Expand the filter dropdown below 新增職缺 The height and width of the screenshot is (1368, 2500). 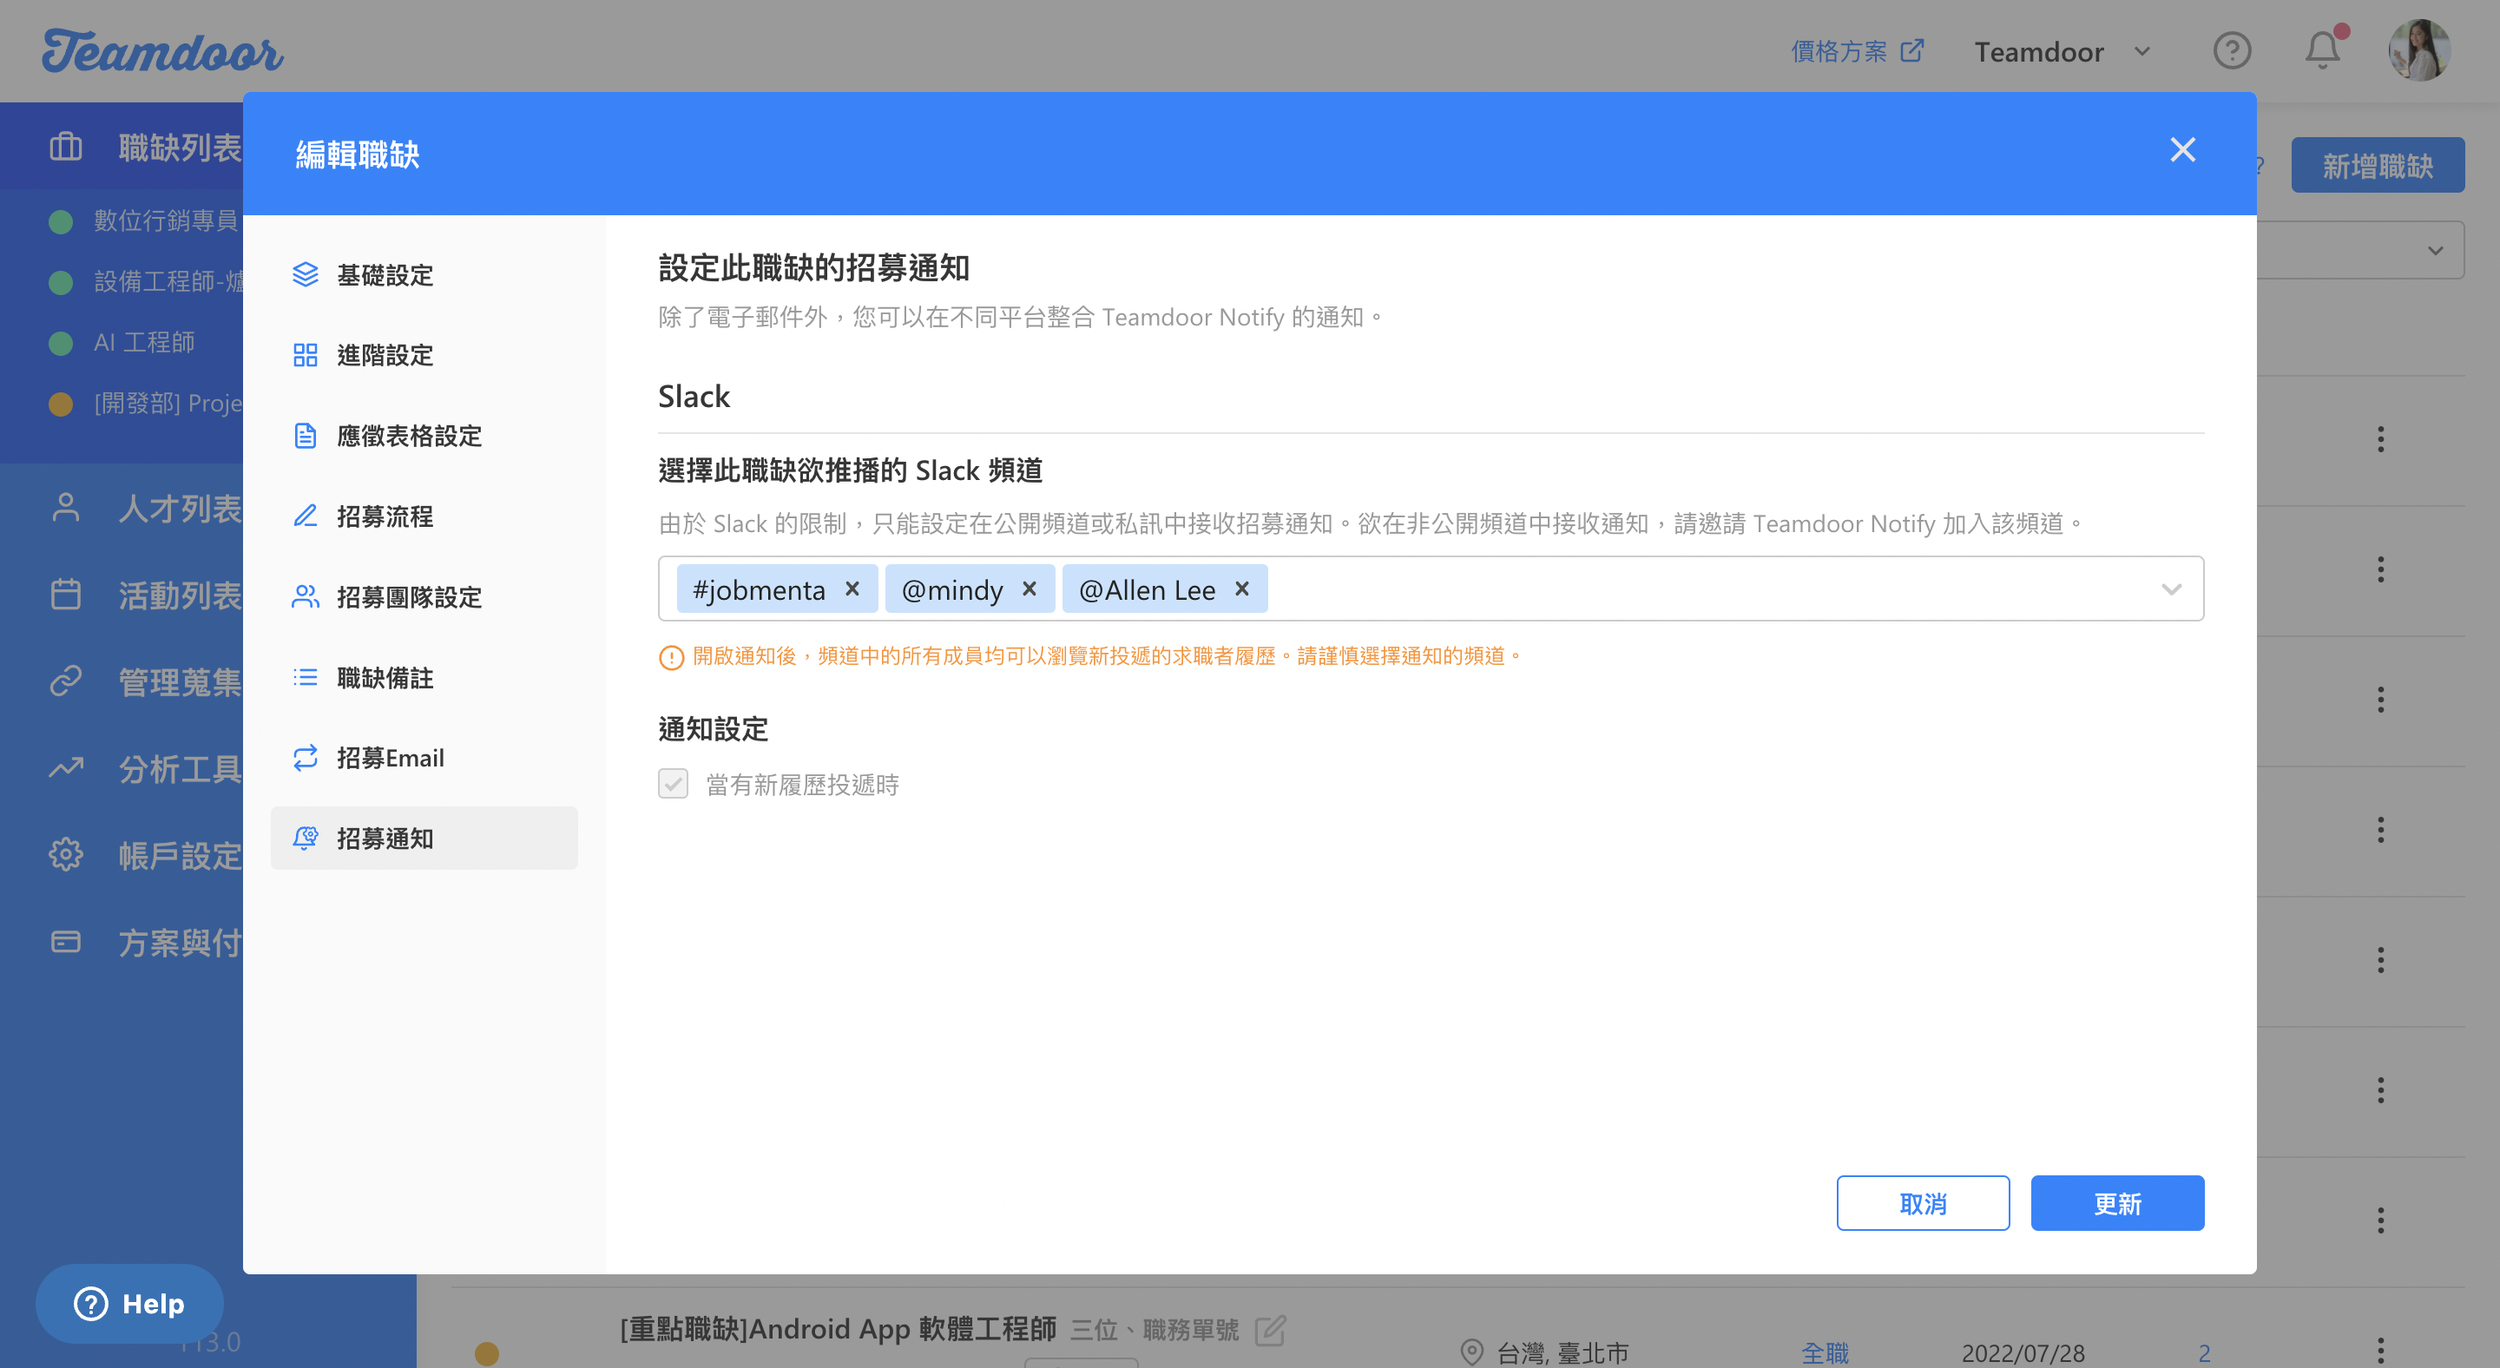click(2435, 250)
